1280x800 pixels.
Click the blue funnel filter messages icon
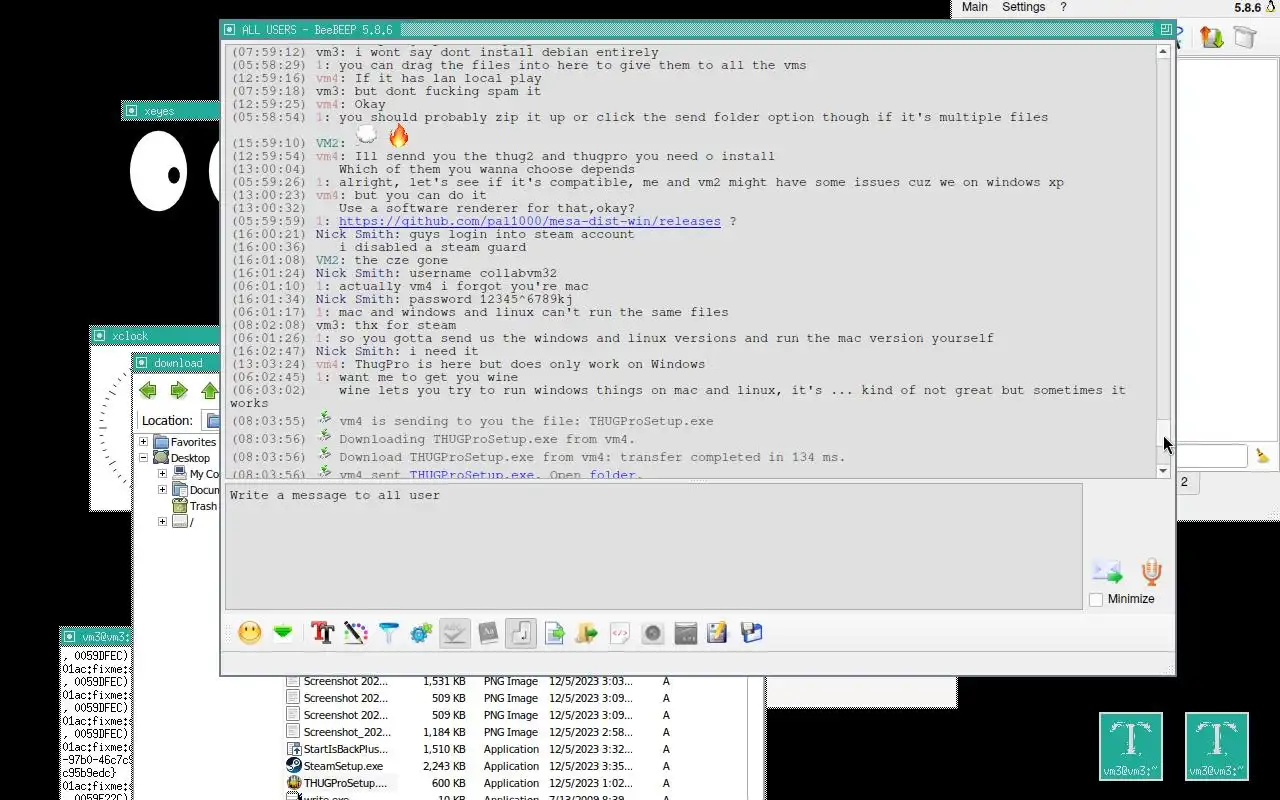click(x=388, y=632)
